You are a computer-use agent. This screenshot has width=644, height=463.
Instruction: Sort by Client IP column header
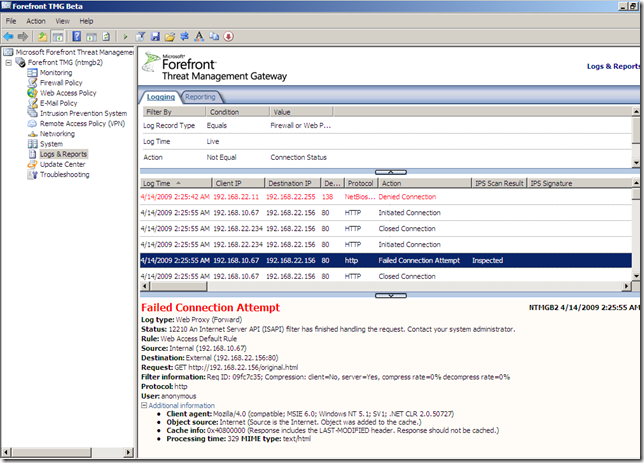coord(238,183)
